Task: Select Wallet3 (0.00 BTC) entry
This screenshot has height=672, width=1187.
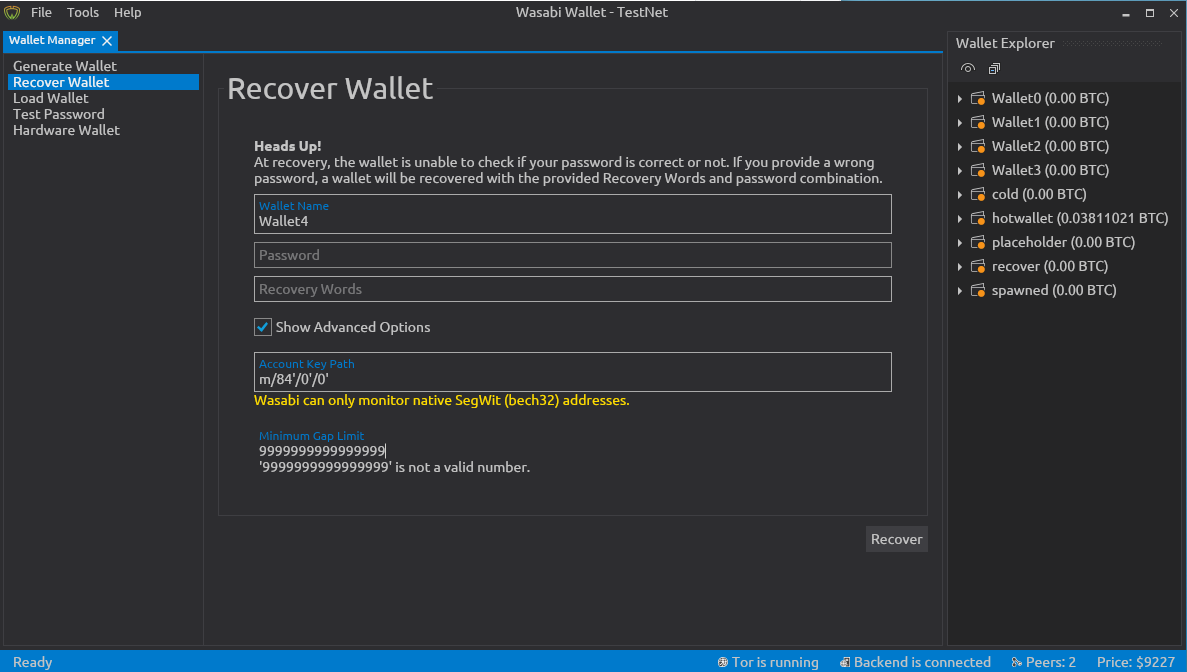Action: click(x=1050, y=170)
